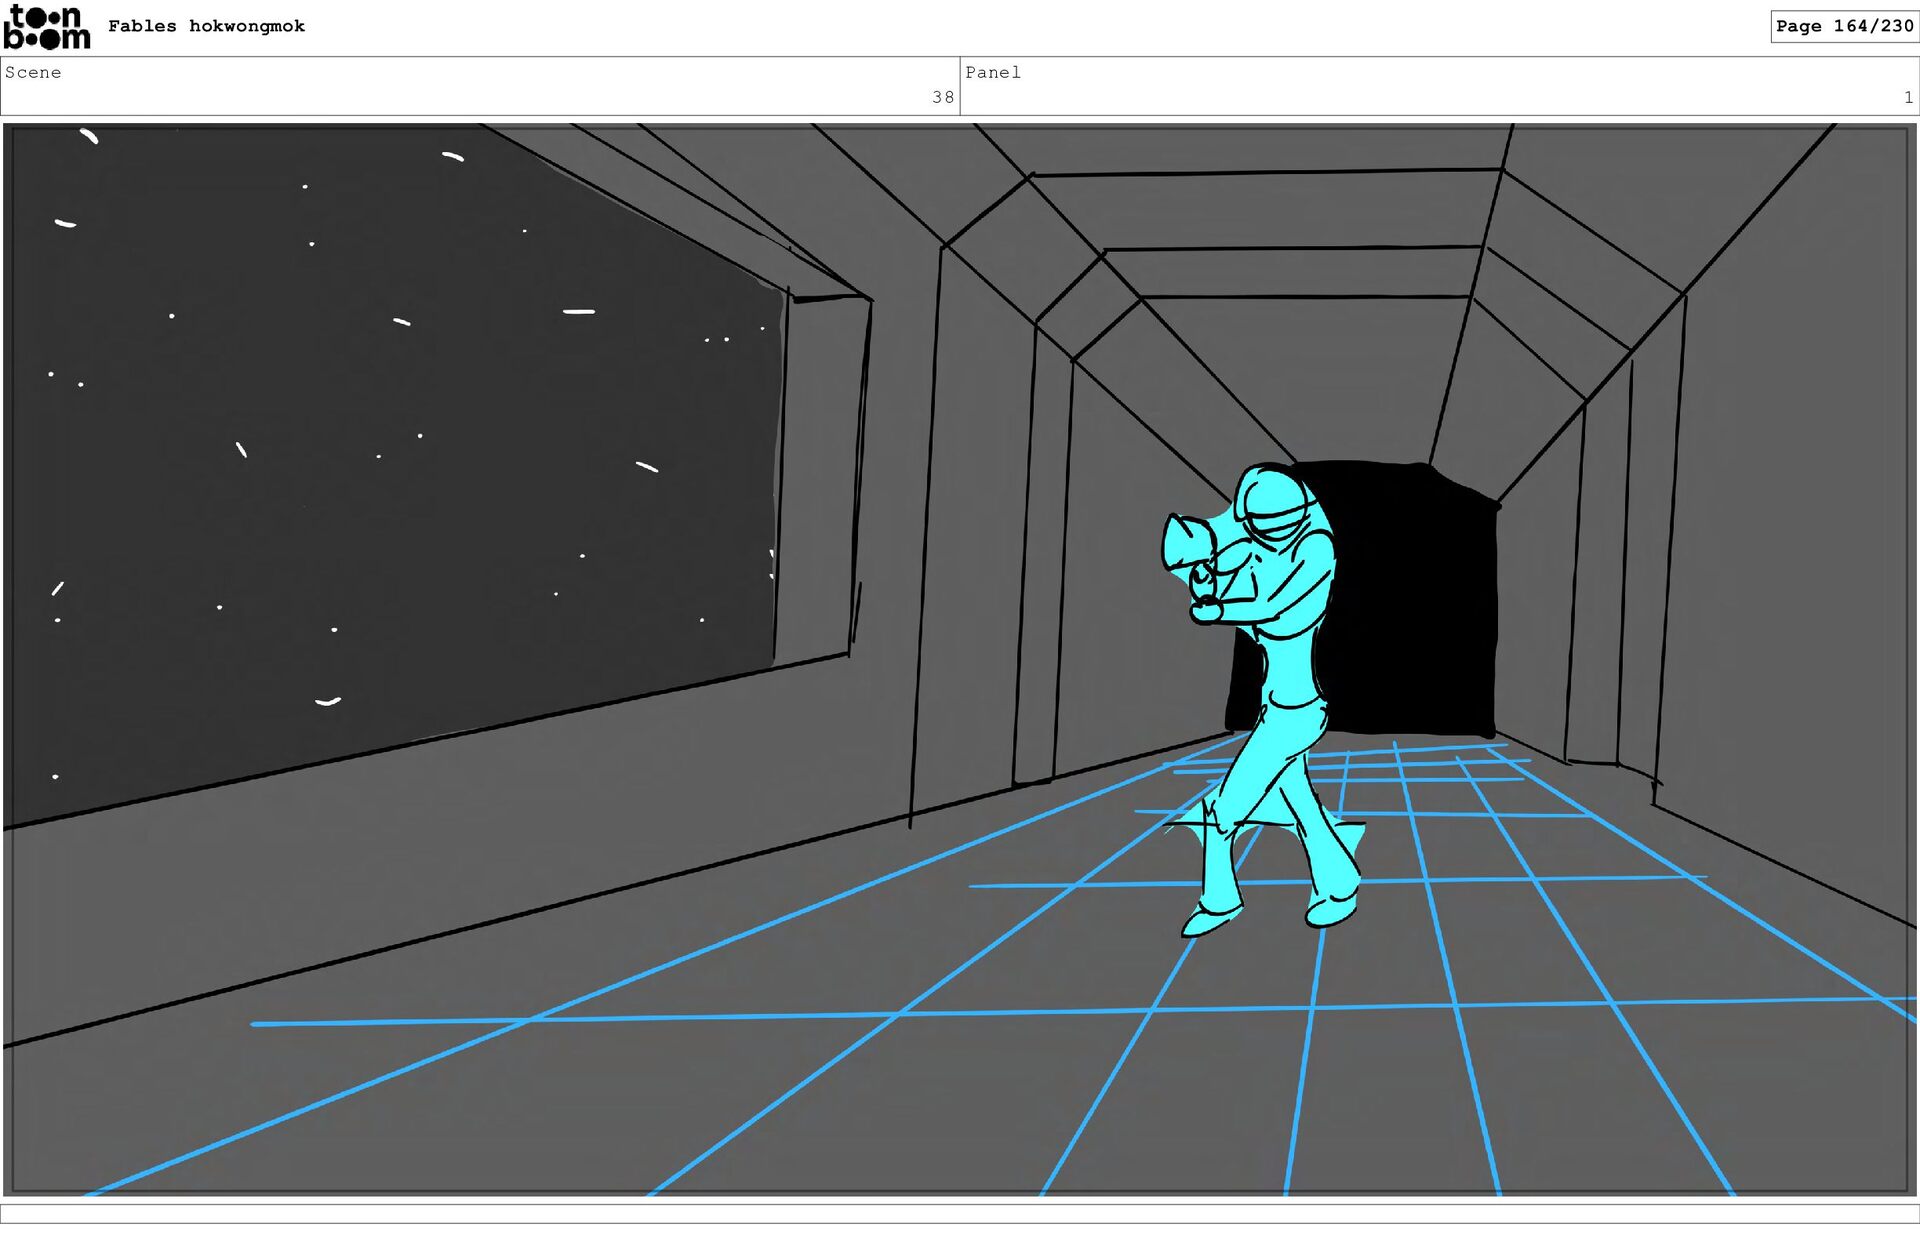
Task: Click the empty caption bar below panel
Action: coord(960,1213)
